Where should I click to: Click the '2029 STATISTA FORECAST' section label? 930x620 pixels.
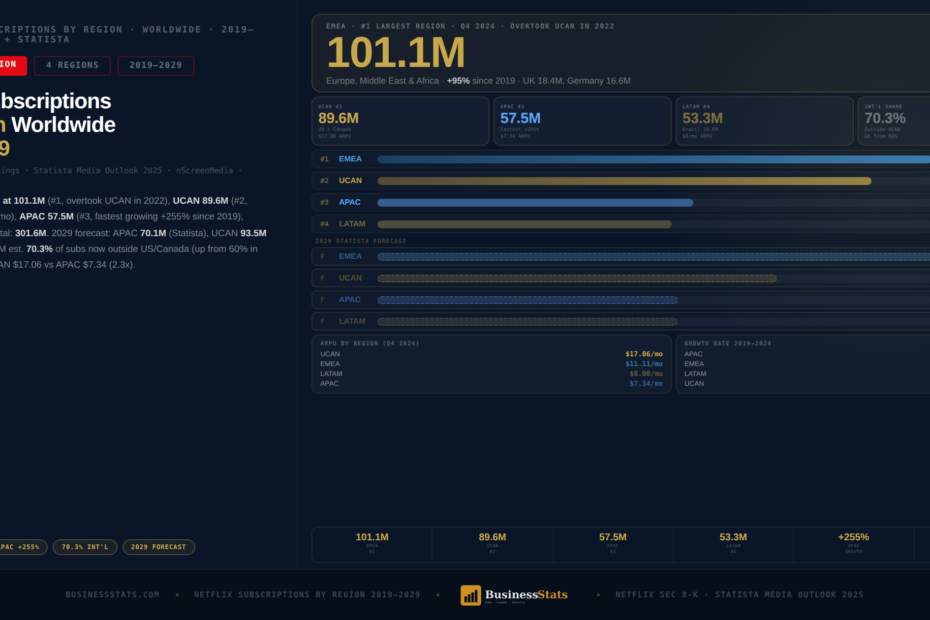pyautogui.click(x=361, y=241)
